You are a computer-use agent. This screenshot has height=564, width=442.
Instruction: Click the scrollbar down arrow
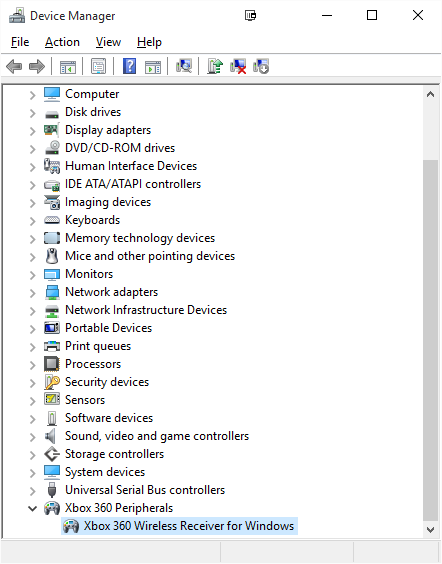430,529
